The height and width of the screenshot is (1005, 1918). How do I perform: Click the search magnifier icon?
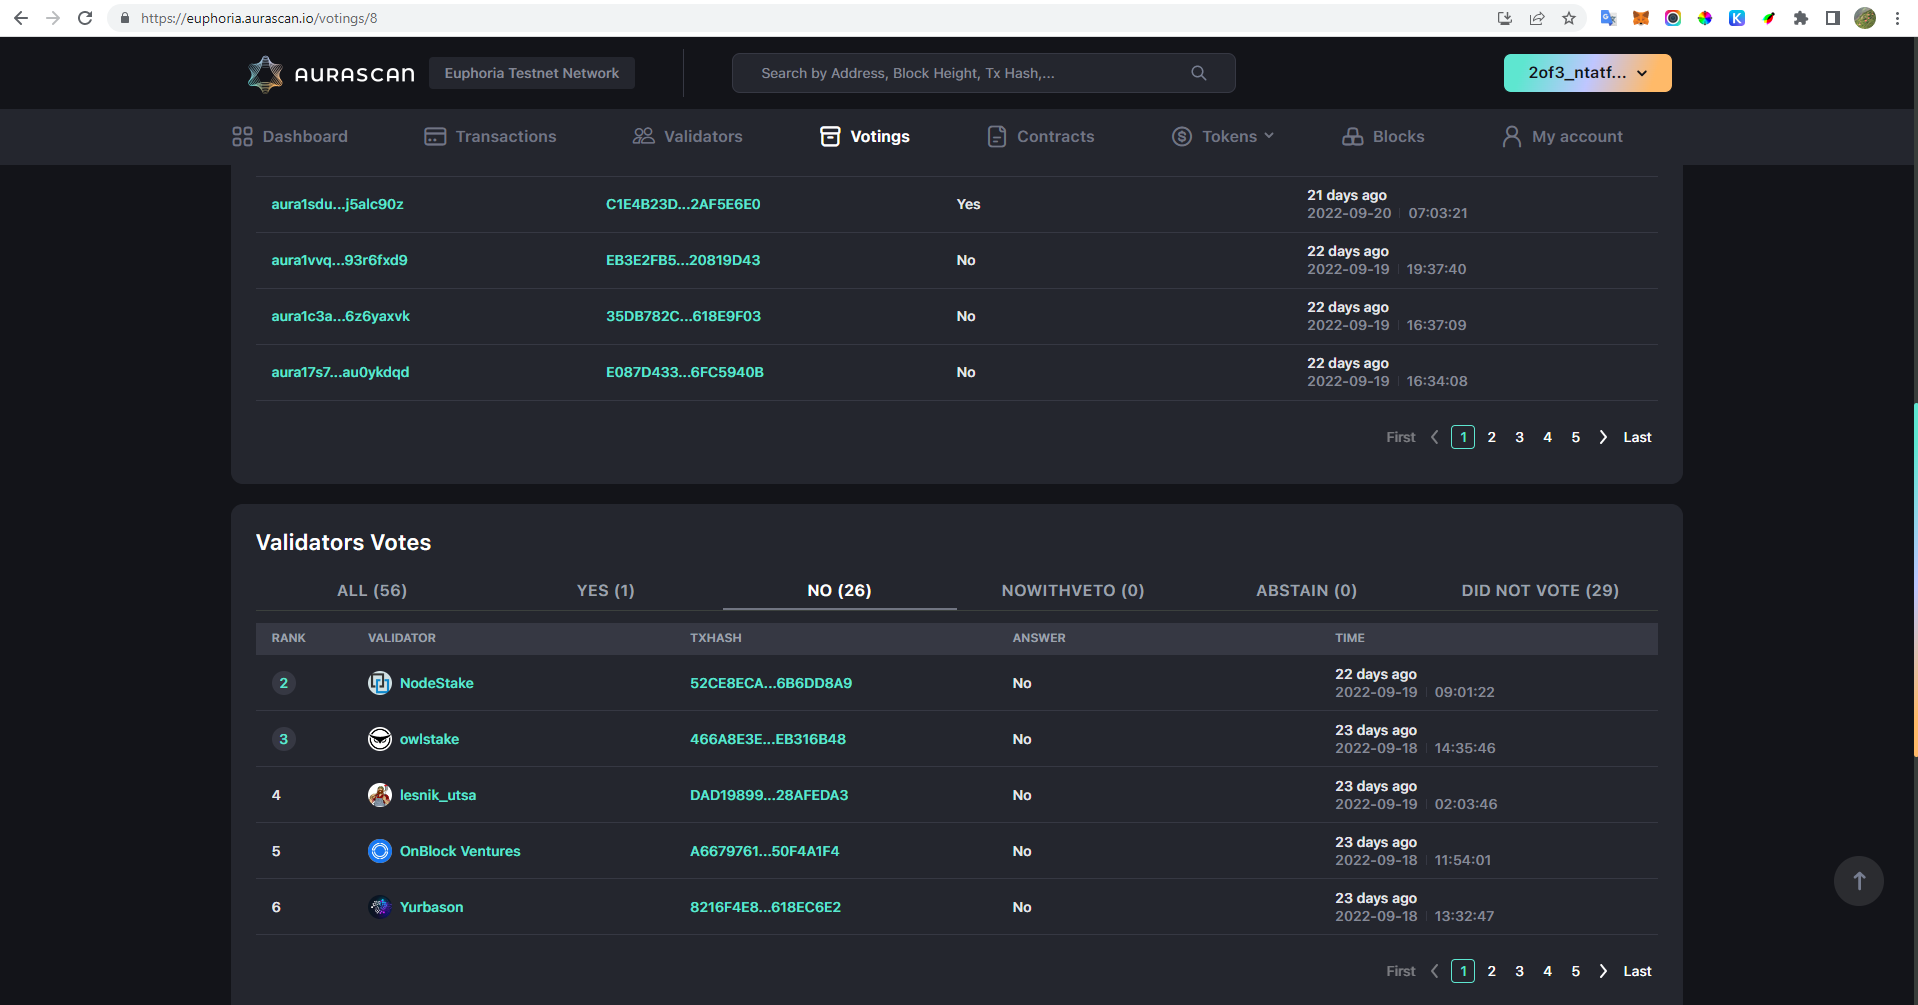point(1197,72)
